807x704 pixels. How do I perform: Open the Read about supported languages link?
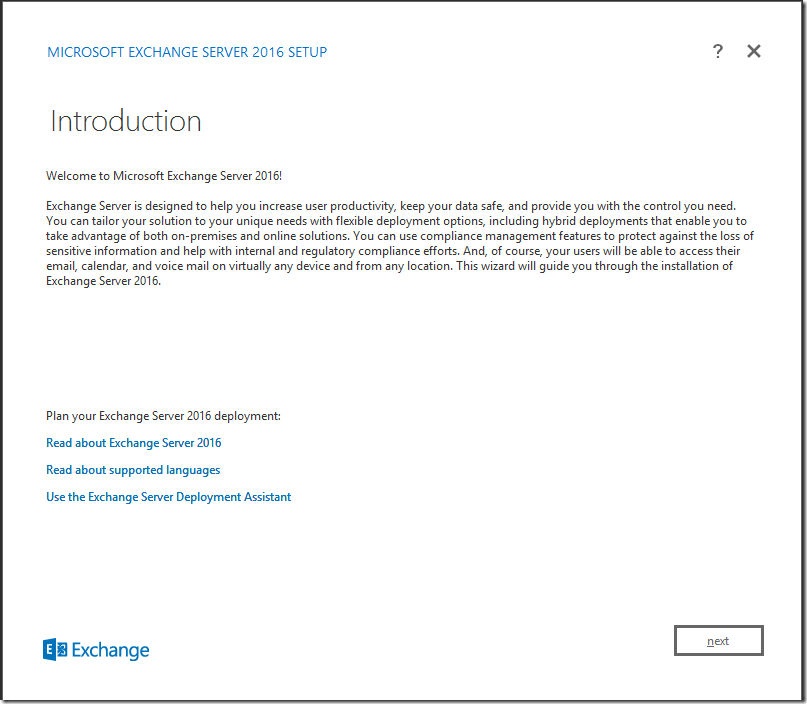click(x=133, y=470)
